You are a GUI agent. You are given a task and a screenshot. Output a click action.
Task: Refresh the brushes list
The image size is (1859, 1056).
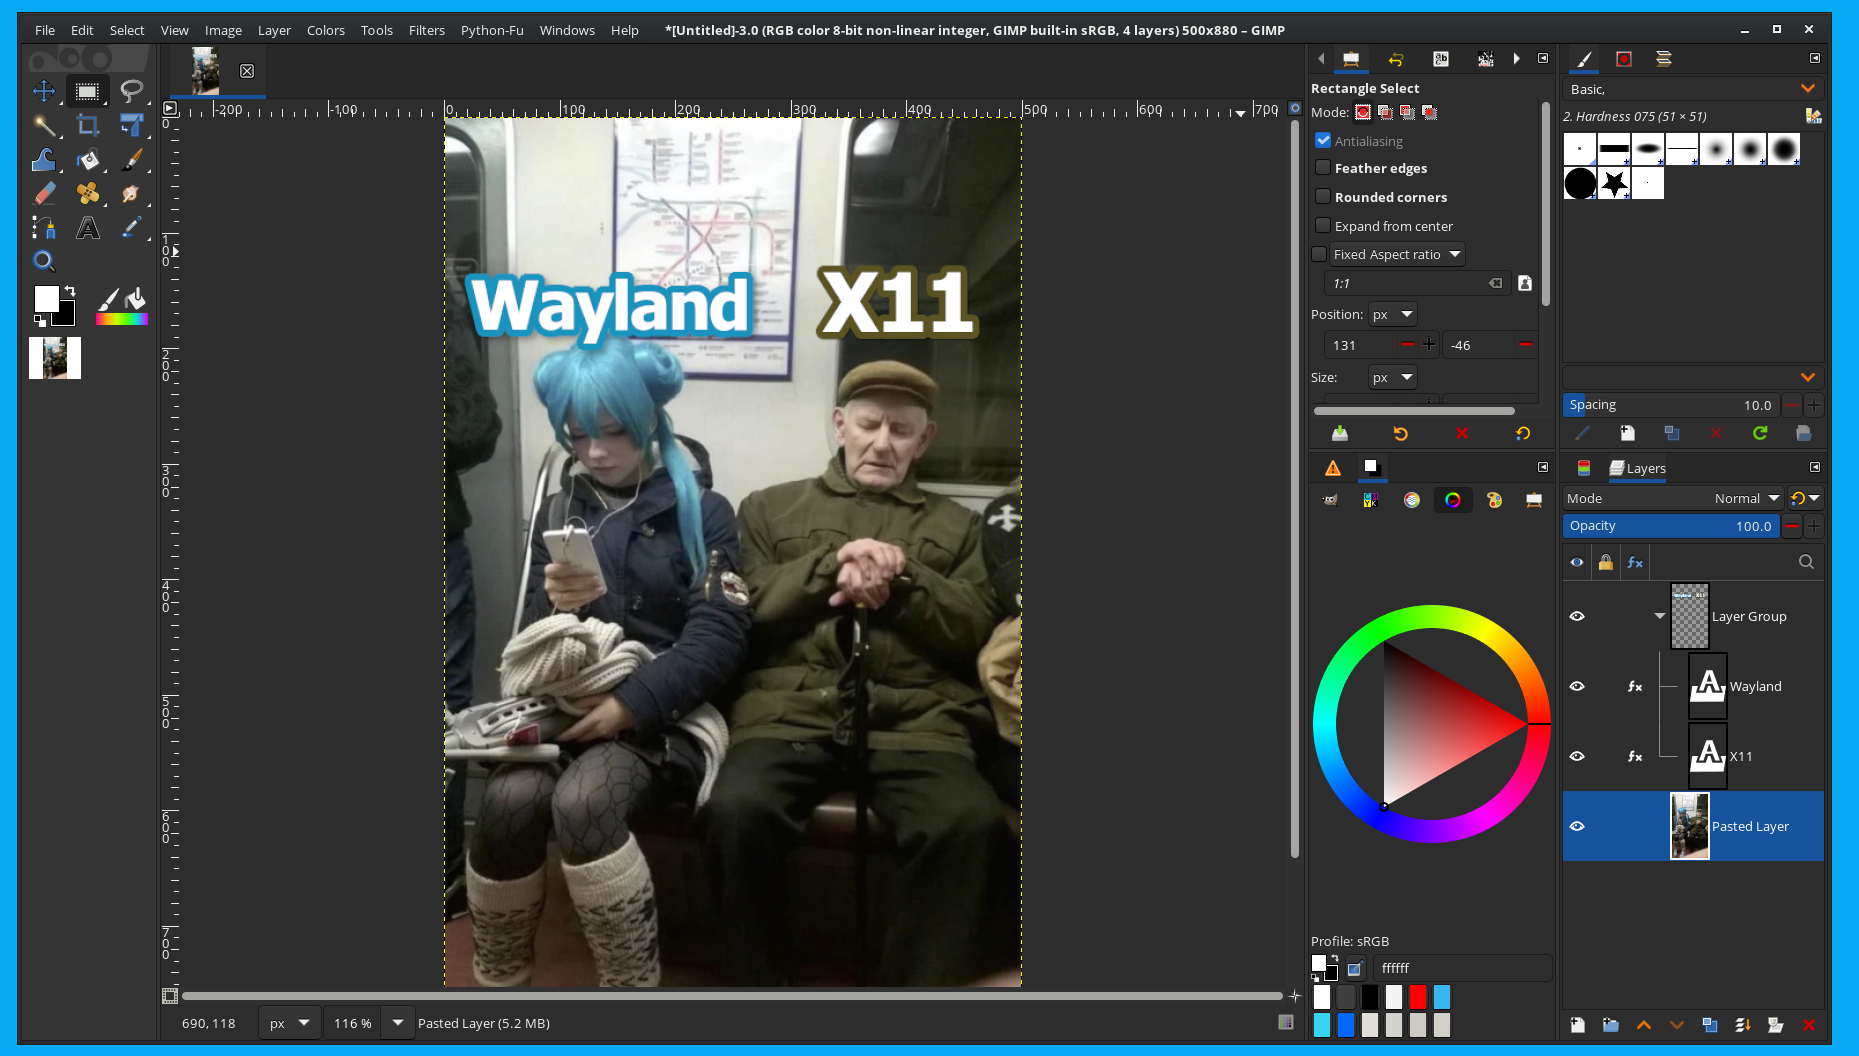[1760, 433]
